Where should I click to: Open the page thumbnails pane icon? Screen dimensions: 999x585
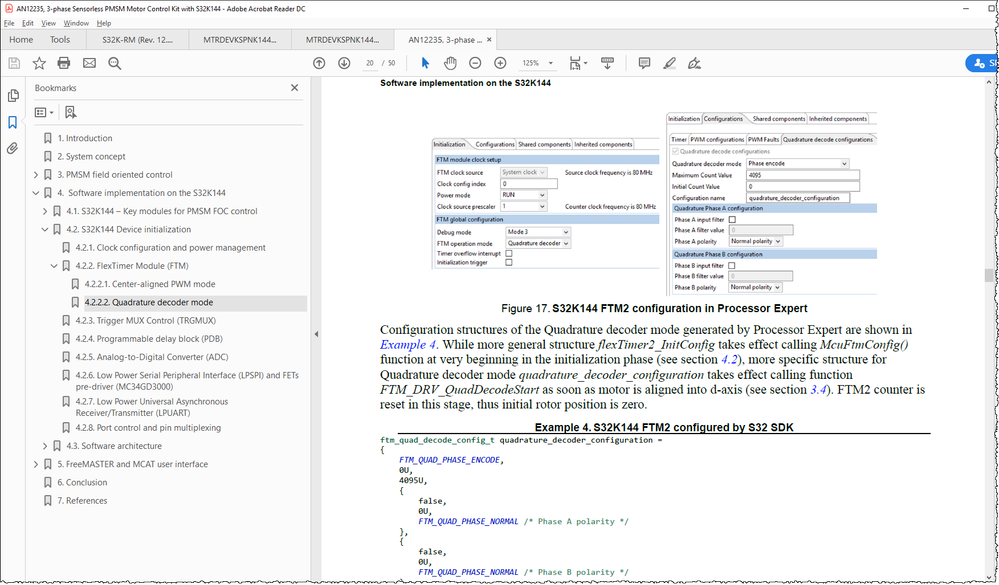(13, 96)
